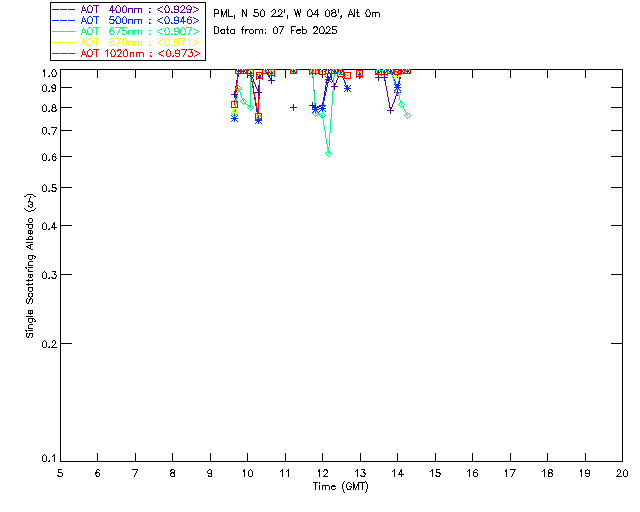Pick the AOT 675nm legend entry
640x512 pixels.
coord(127,32)
